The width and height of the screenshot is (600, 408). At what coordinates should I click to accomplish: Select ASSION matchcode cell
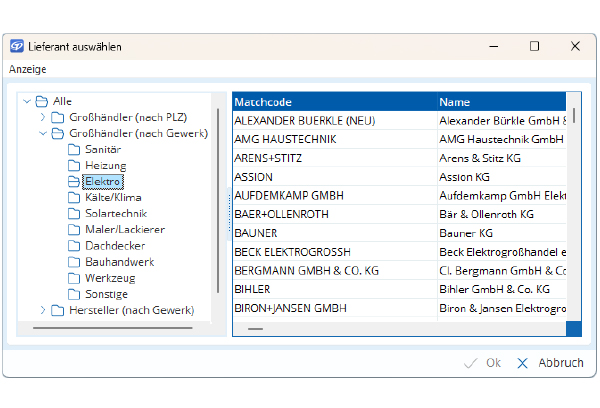coord(335,177)
